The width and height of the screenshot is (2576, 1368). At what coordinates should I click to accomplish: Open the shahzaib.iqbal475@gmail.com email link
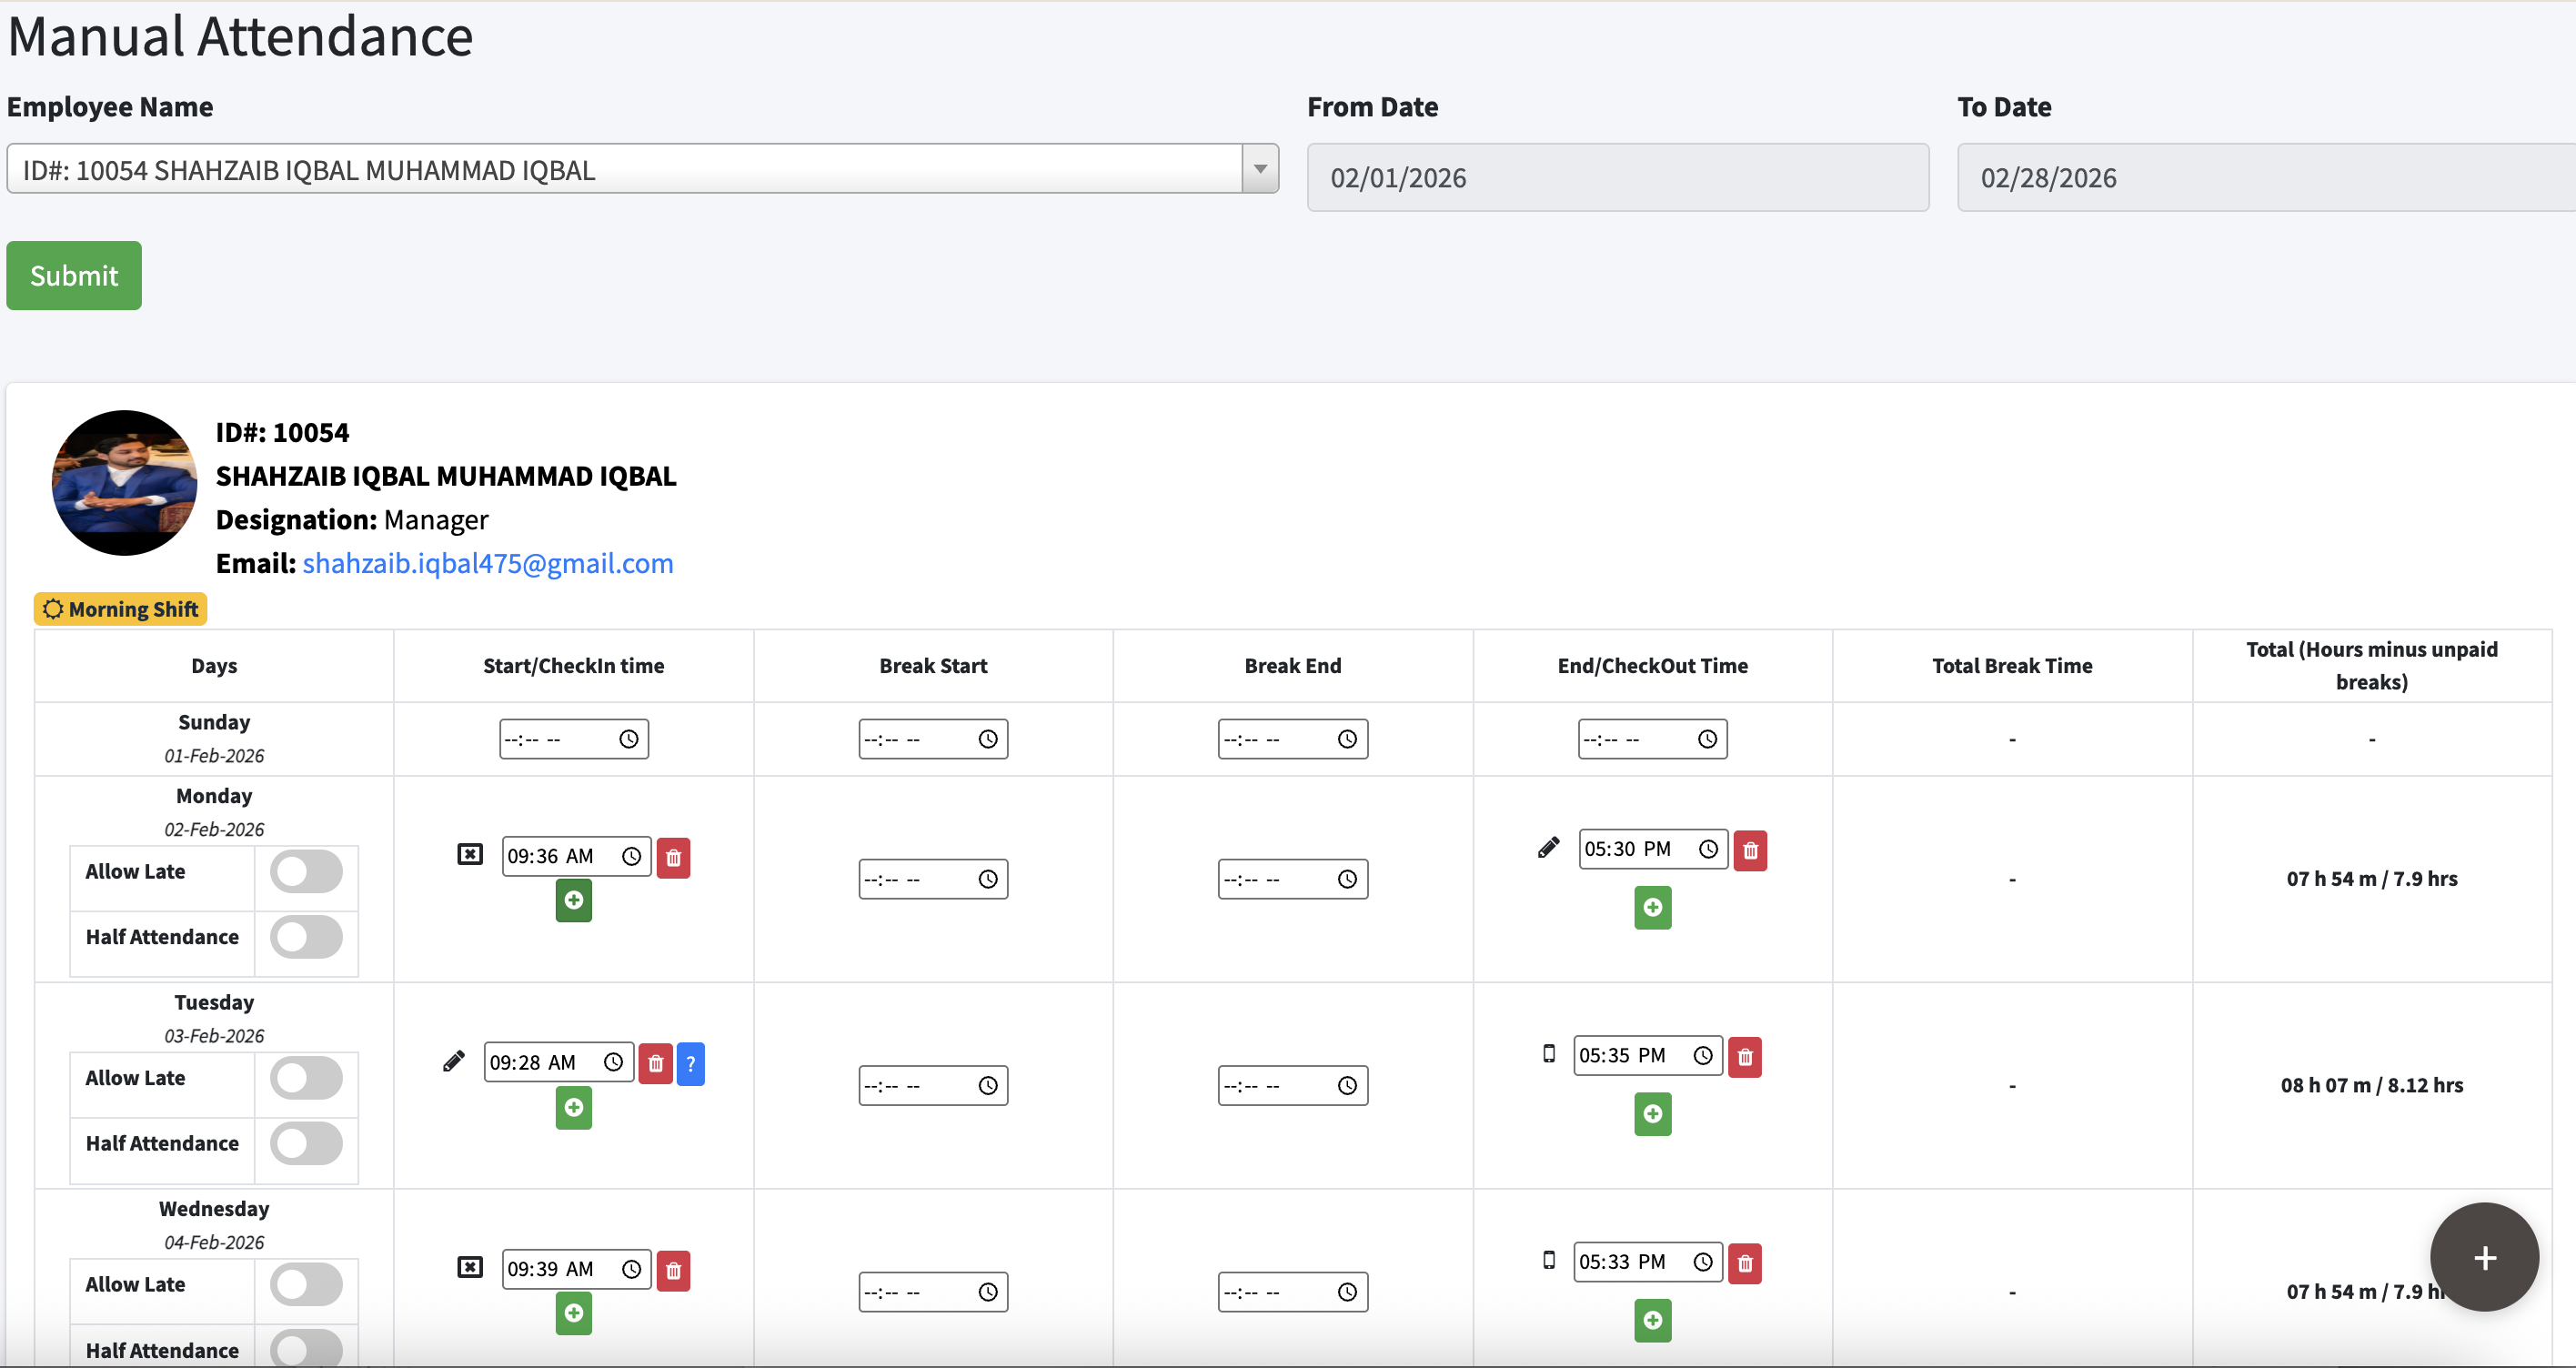pyautogui.click(x=488, y=563)
